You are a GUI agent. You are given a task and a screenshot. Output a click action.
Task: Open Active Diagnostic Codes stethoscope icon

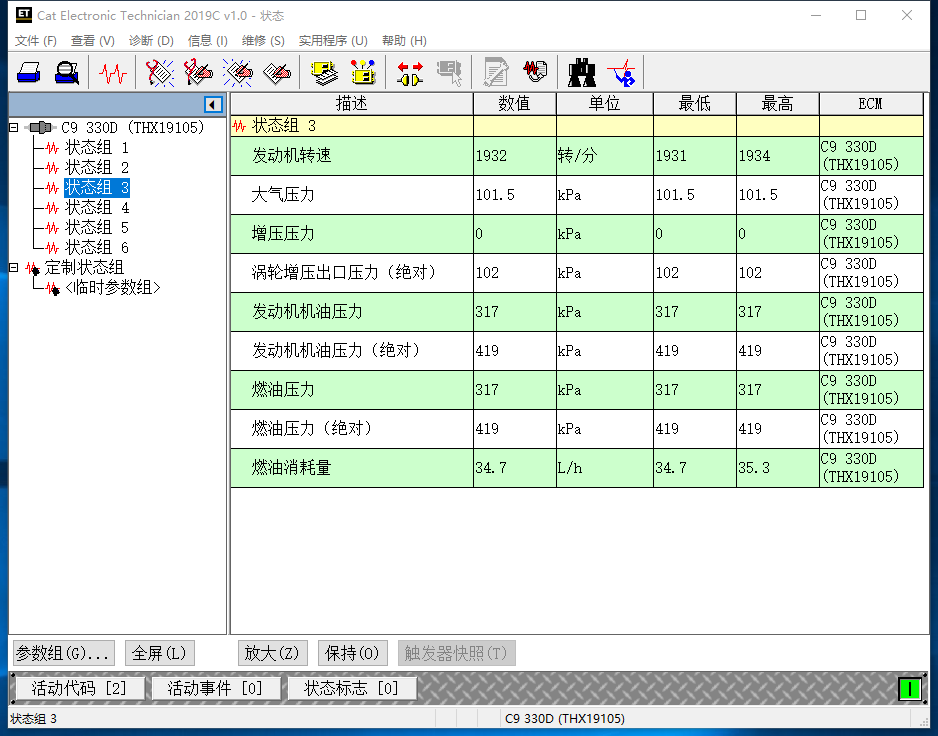coord(160,73)
